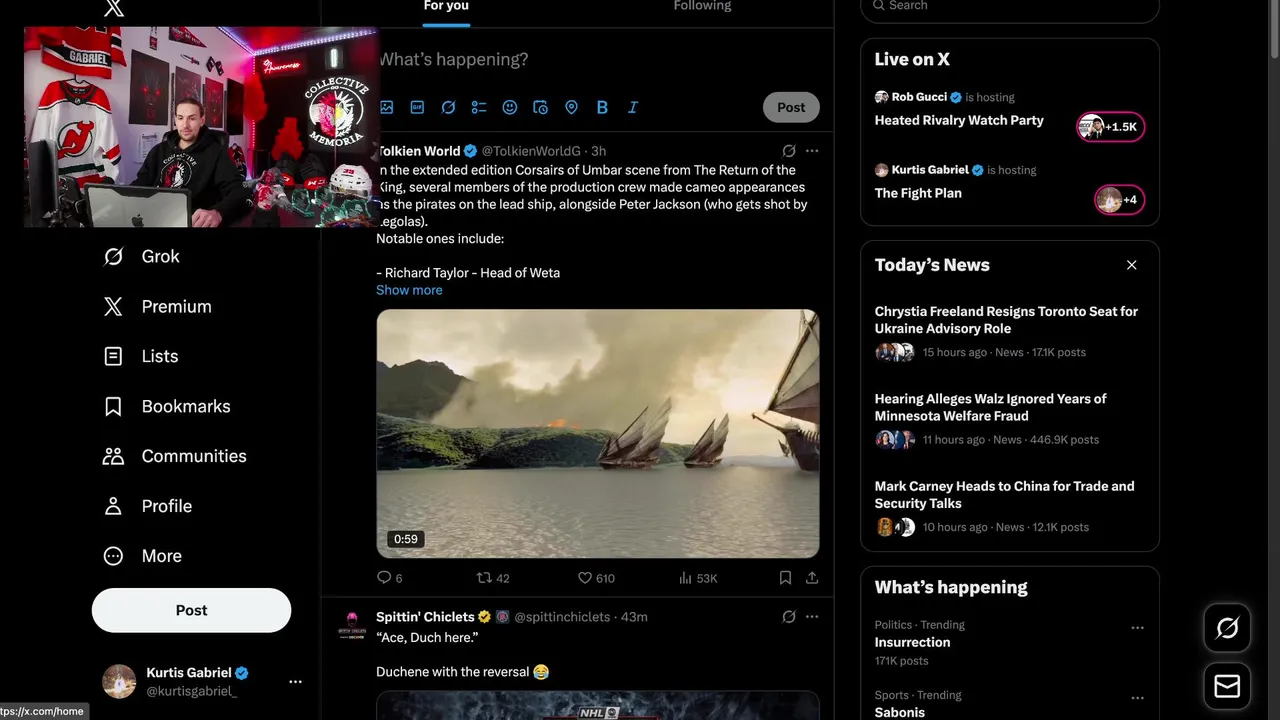Screen dimensions: 1280x720
Task: Like the Tolkien World post
Action: [596, 578]
